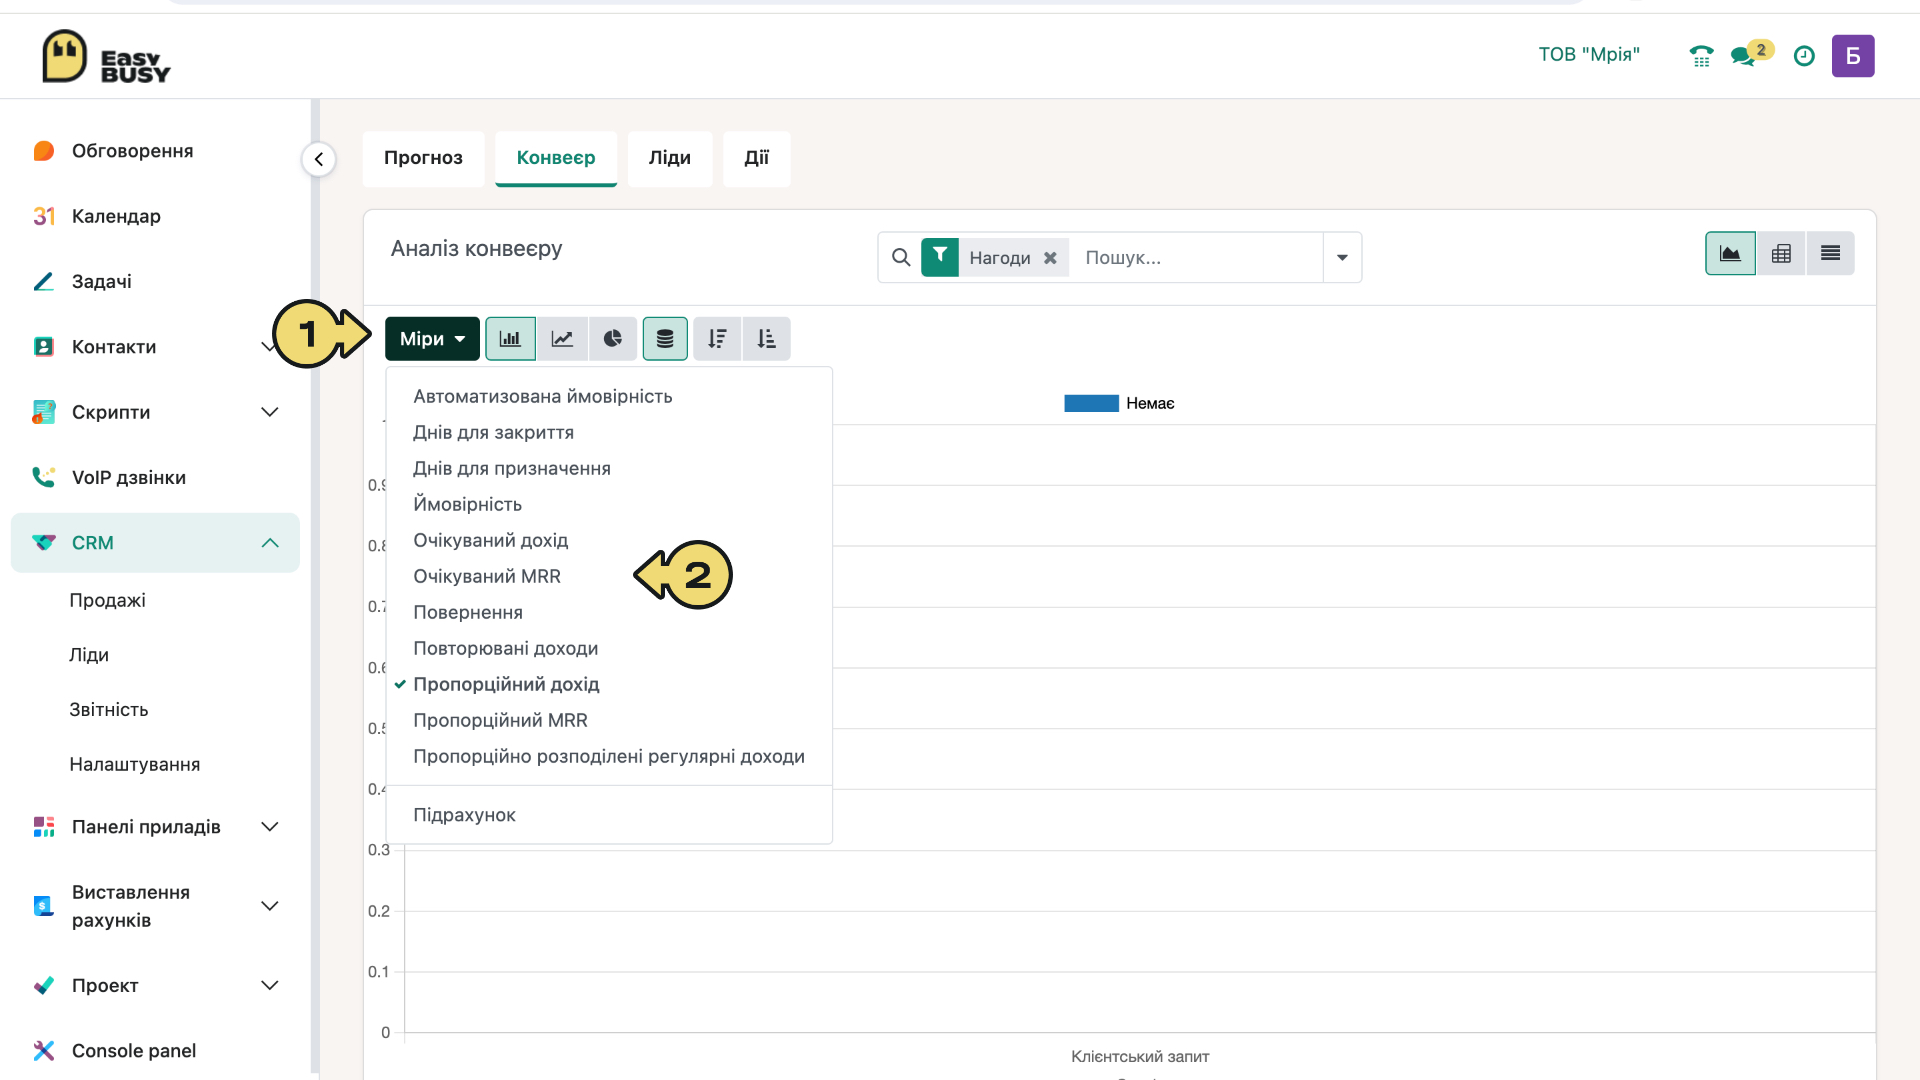This screenshot has height=1080, width=1920.
Task: Click the Клієнтський запит axis label
Action: point(1140,1057)
